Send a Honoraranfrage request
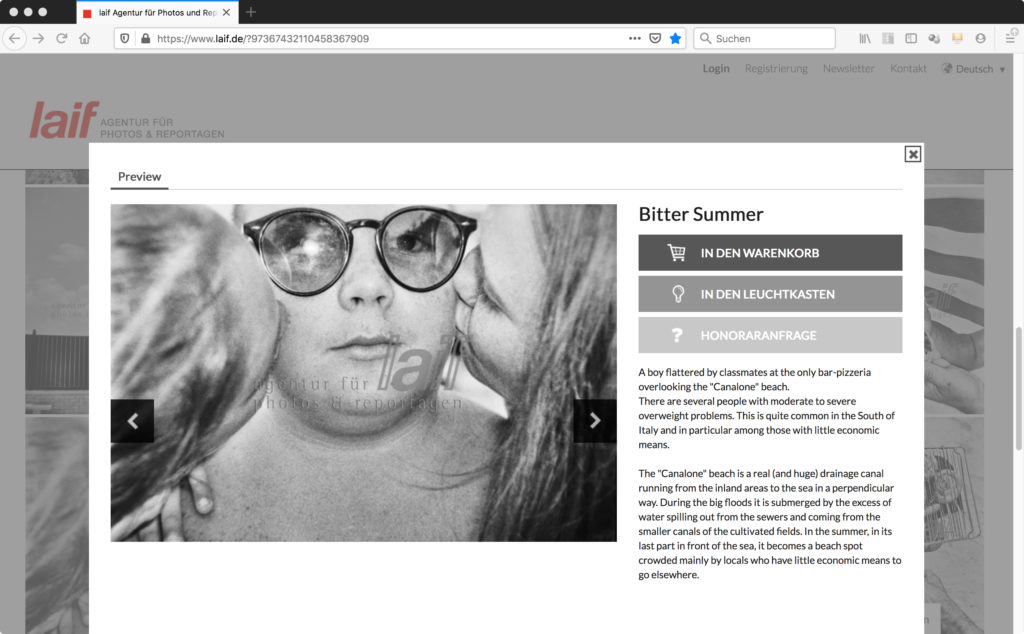This screenshot has height=634, width=1024. (x=770, y=335)
